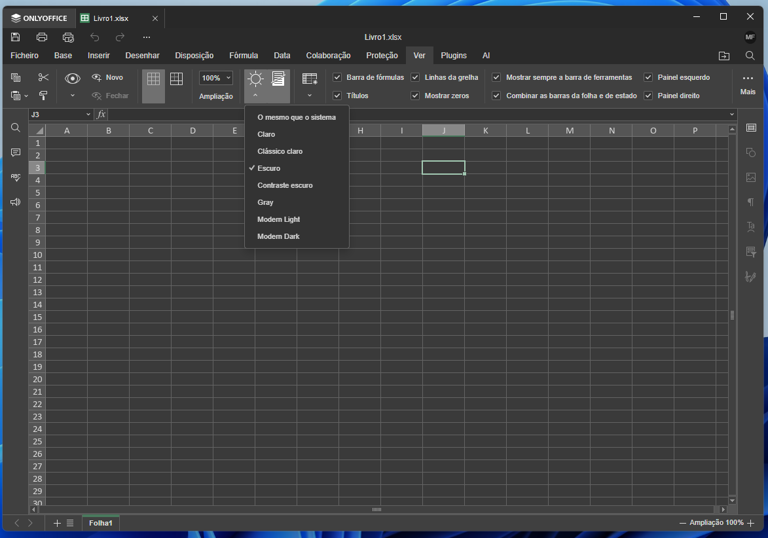Viewport: 768px width, 538px height.
Task: Open paragraph settings in right sidebar
Action: 751,202
